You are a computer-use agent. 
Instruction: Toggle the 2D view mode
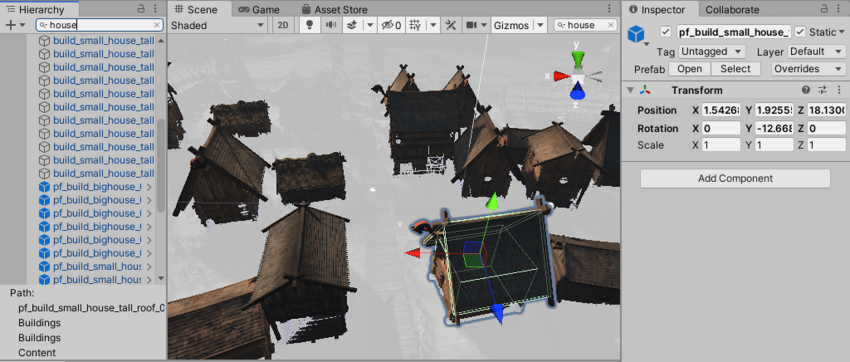coord(283,25)
